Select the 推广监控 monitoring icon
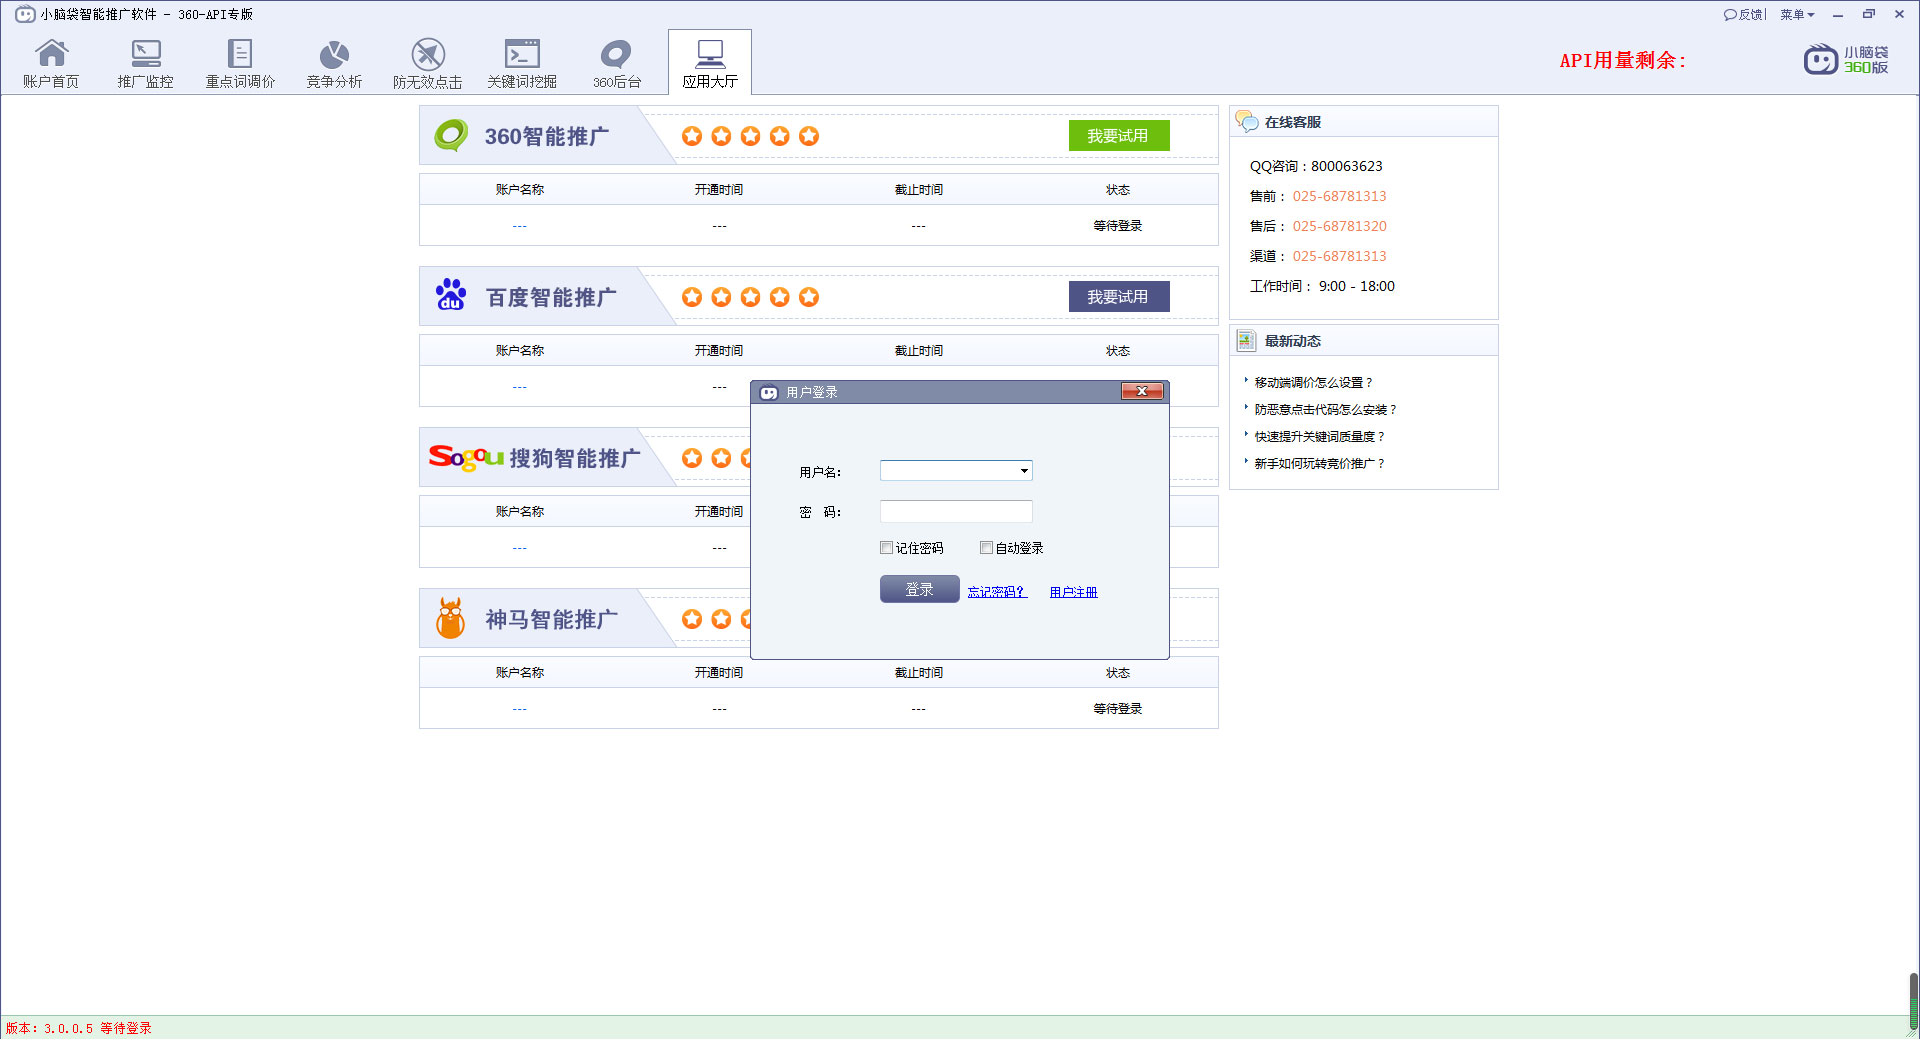1920x1040 pixels. [145, 62]
